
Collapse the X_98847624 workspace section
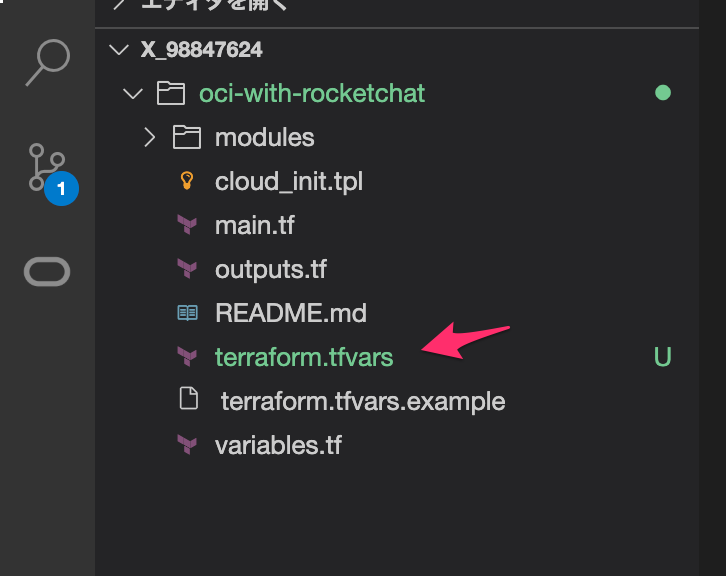[119, 49]
